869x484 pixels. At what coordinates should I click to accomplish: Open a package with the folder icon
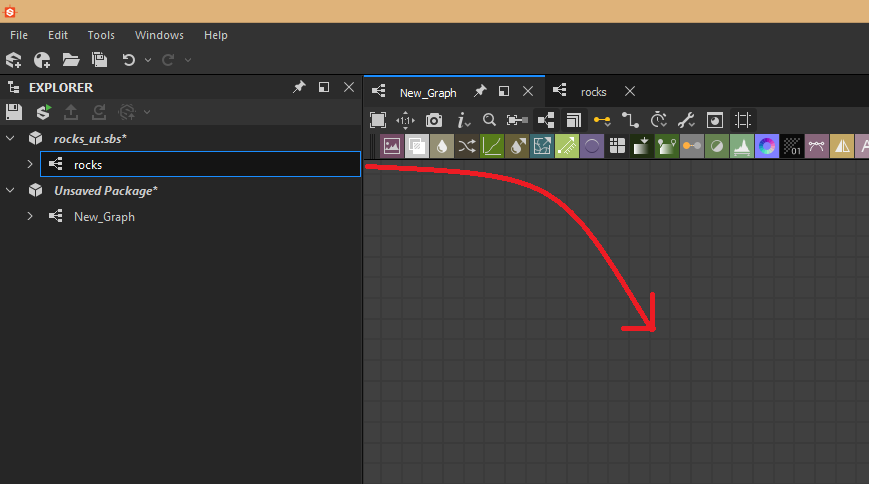point(71,60)
